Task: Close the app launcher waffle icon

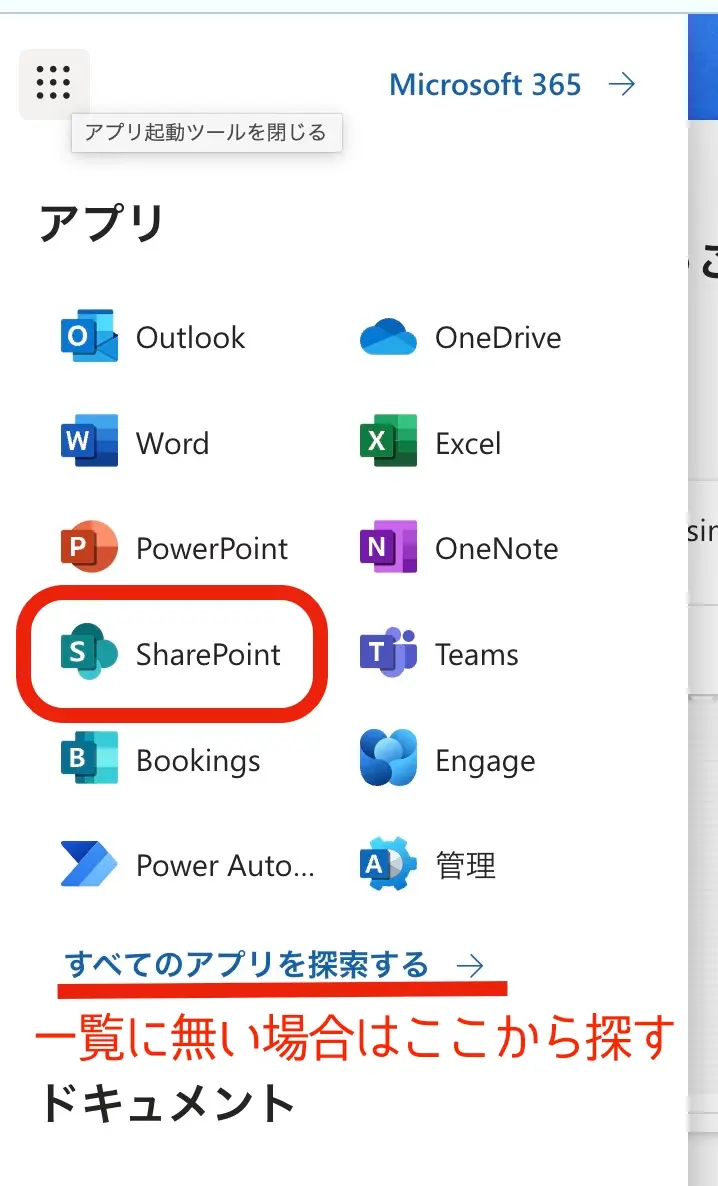Action: coord(54,83)
